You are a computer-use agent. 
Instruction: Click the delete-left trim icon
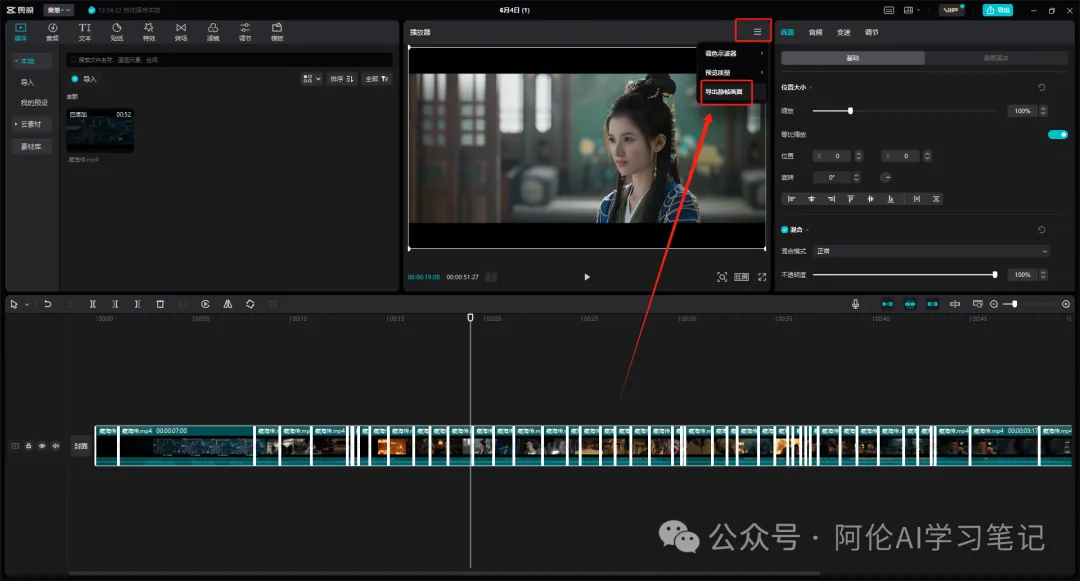(x=115, y=304)
